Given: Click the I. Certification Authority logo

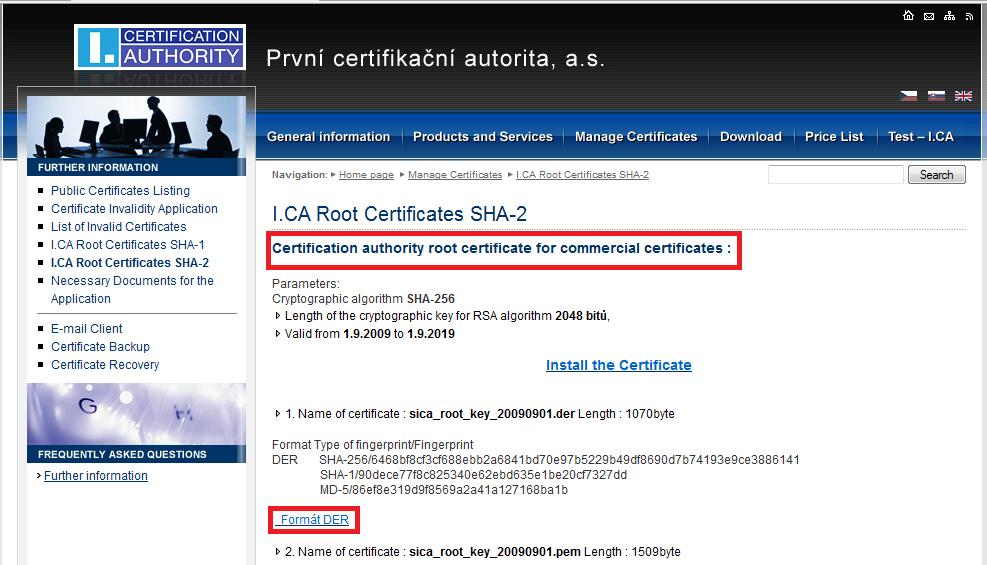Looking at the screenshot, I should [x=160, y=47].
